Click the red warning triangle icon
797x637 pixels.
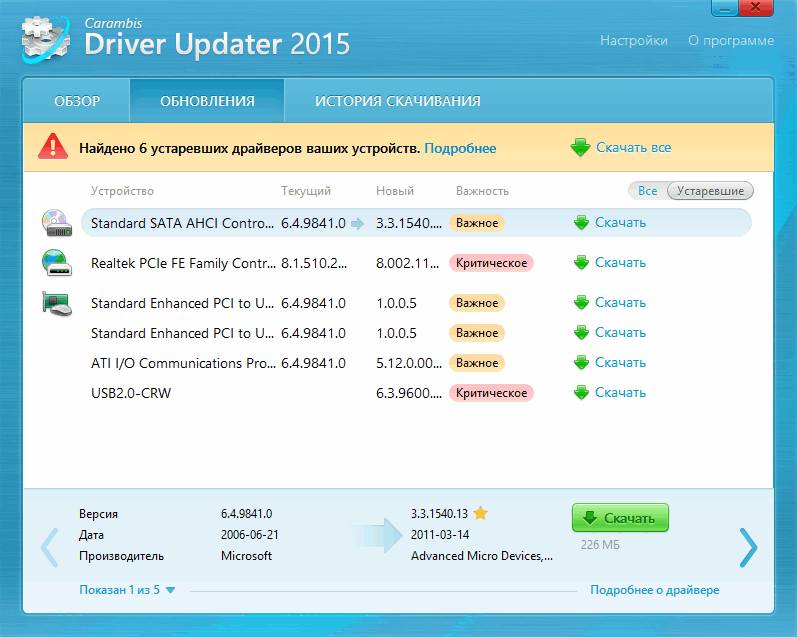point(53,146)
